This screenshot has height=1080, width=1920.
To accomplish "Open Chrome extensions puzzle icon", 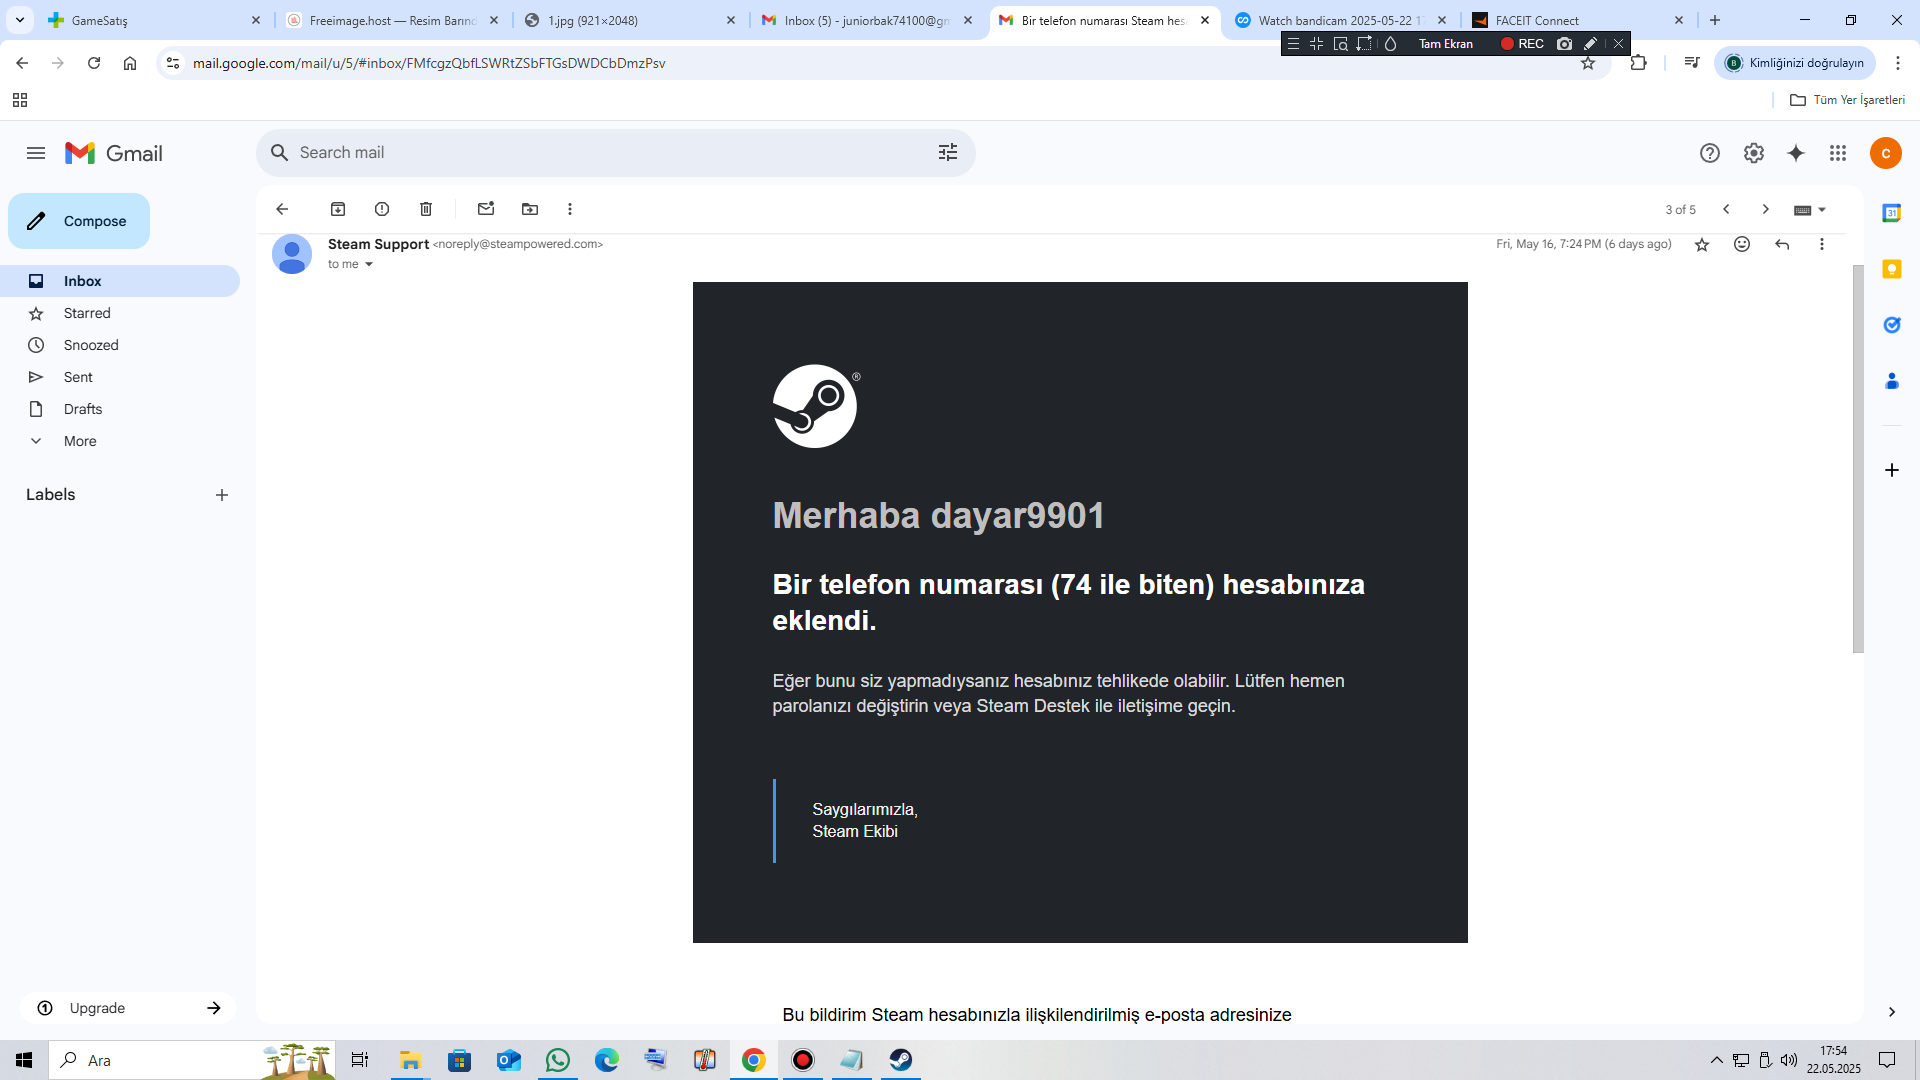I will (x=1638, y=63).
